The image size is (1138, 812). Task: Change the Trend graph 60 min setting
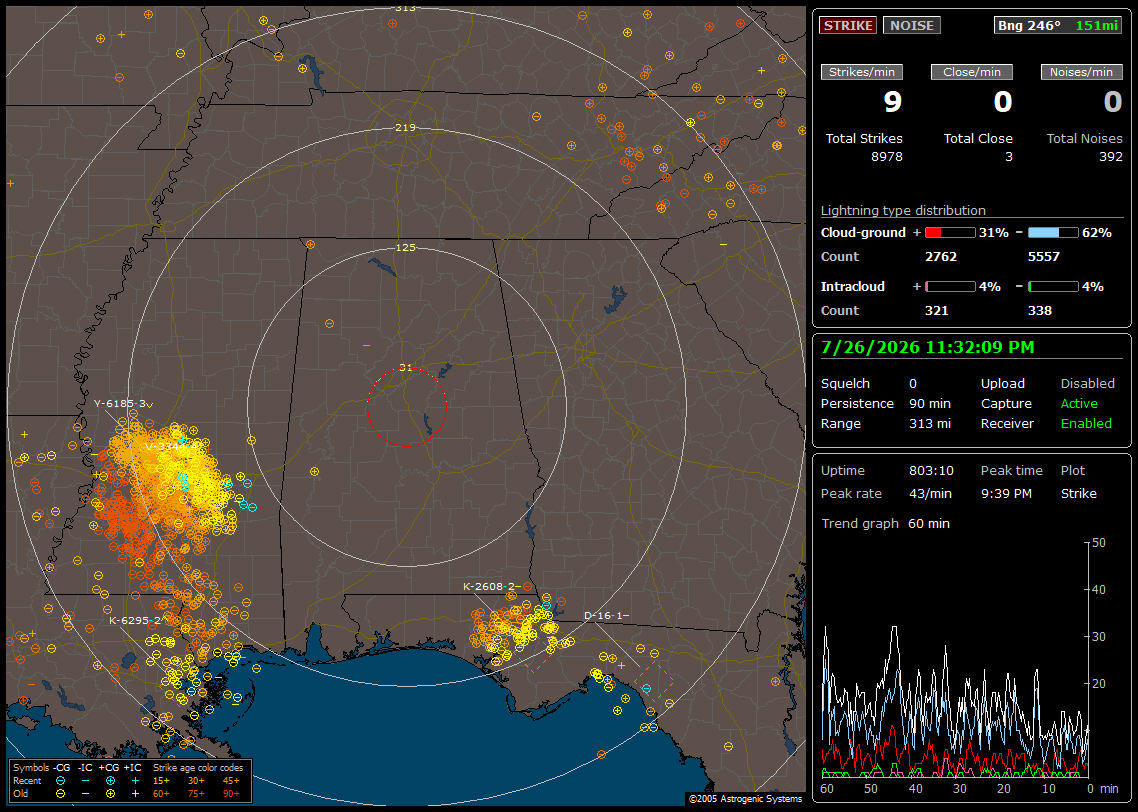[x=928, y=524]
